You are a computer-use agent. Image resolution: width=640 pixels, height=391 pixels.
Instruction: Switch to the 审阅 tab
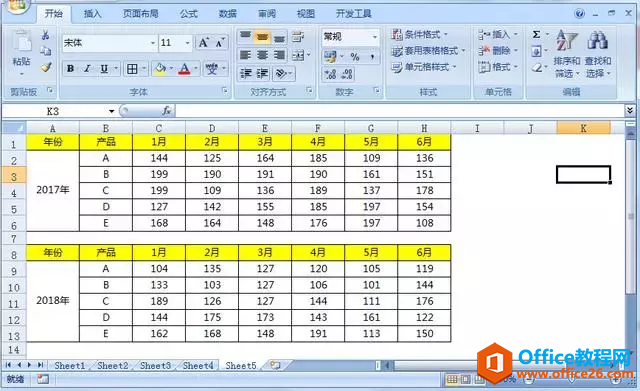(x=267, y=14)
